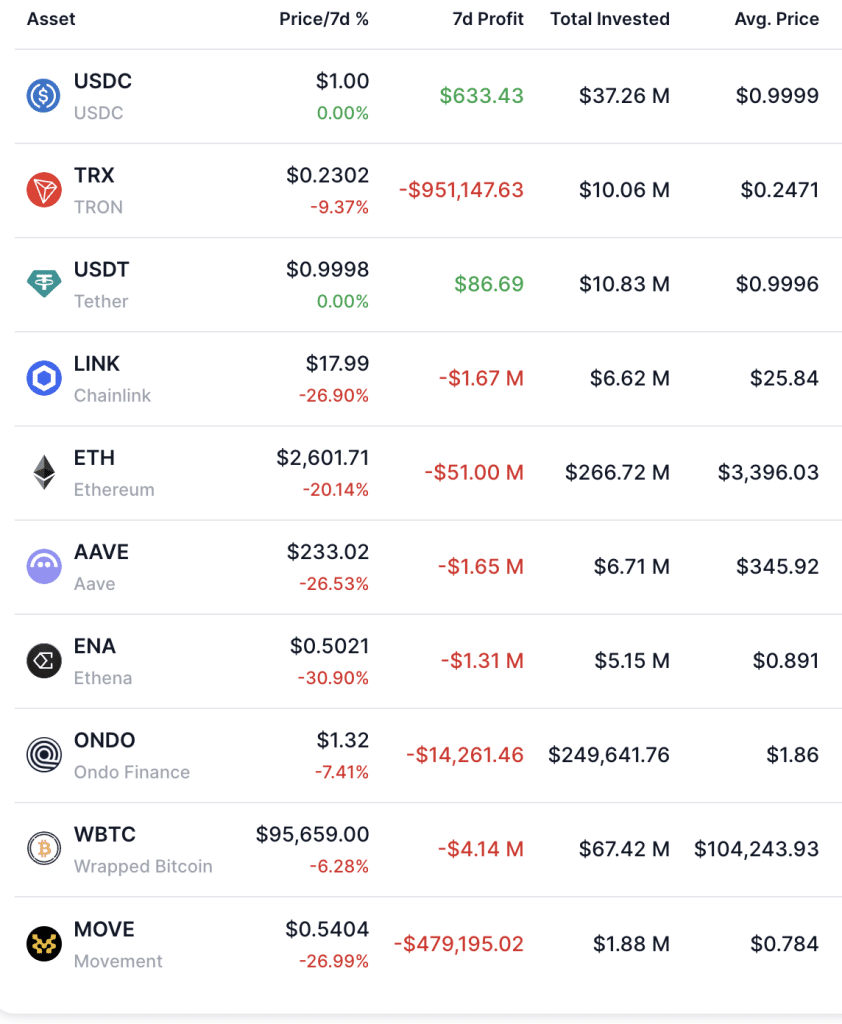
Task: Sort by 7d Profit column header
Action: click(x=488, y=19)
